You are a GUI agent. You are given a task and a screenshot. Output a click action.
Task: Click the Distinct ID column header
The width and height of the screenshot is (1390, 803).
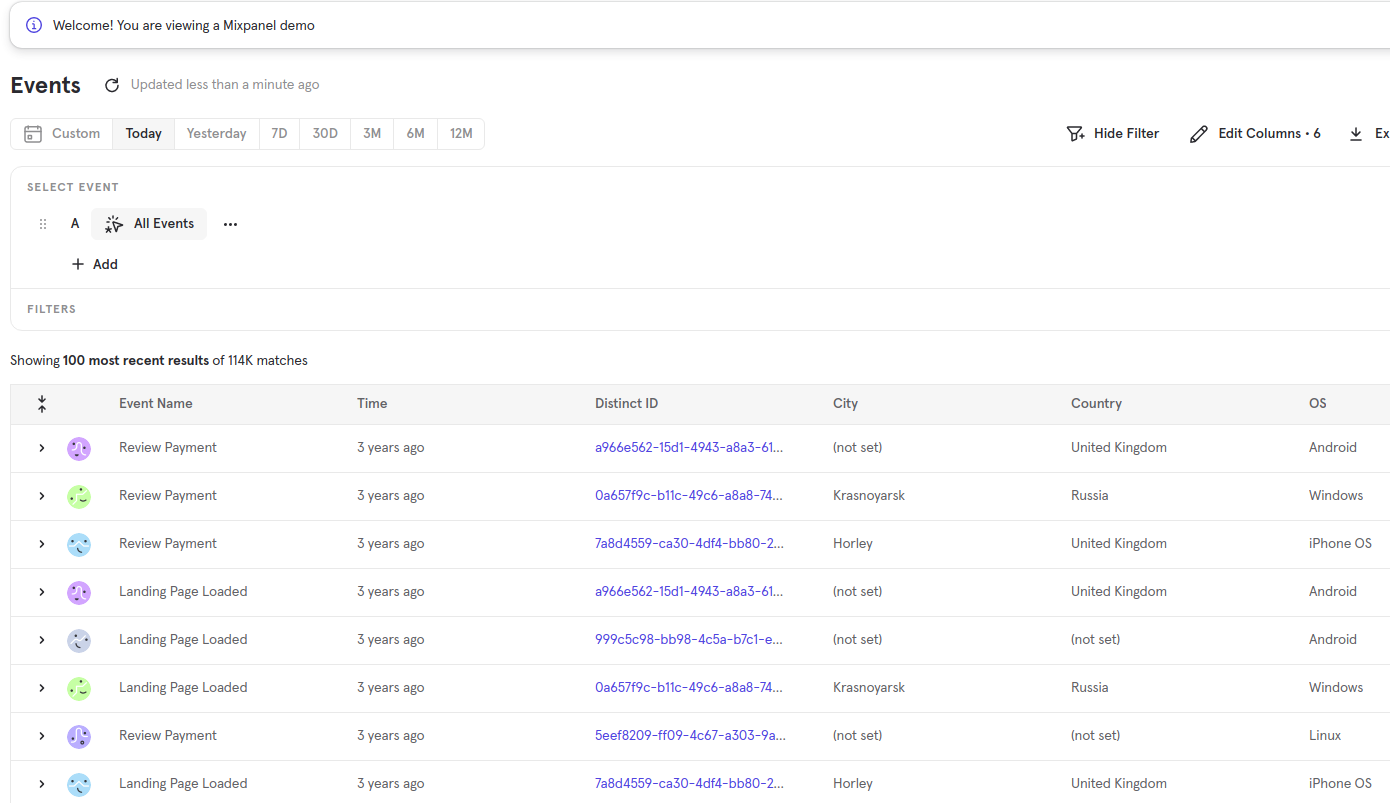(x=627, y=404)
